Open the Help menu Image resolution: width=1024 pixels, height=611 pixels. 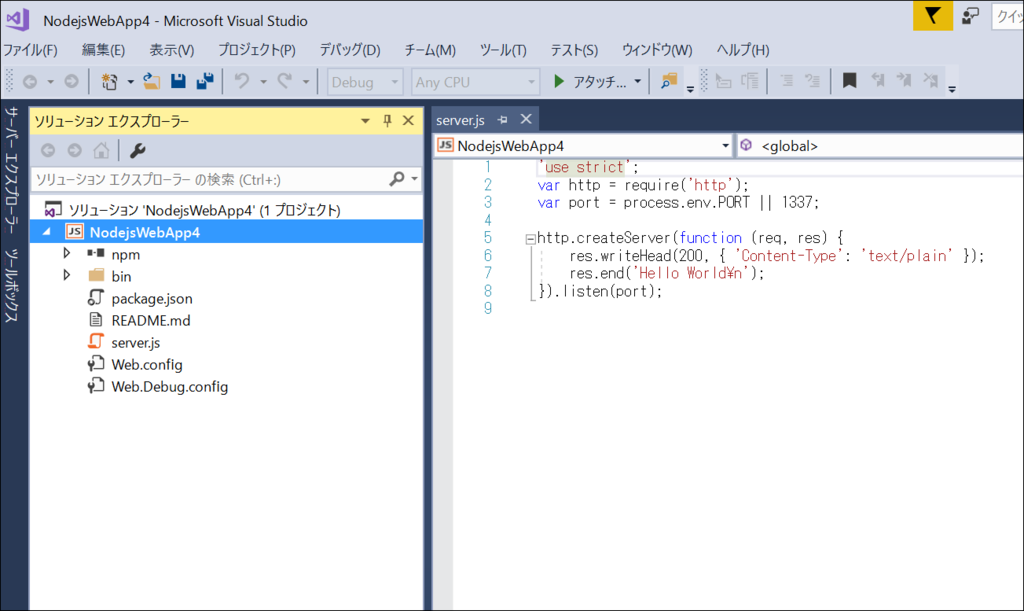743,50
